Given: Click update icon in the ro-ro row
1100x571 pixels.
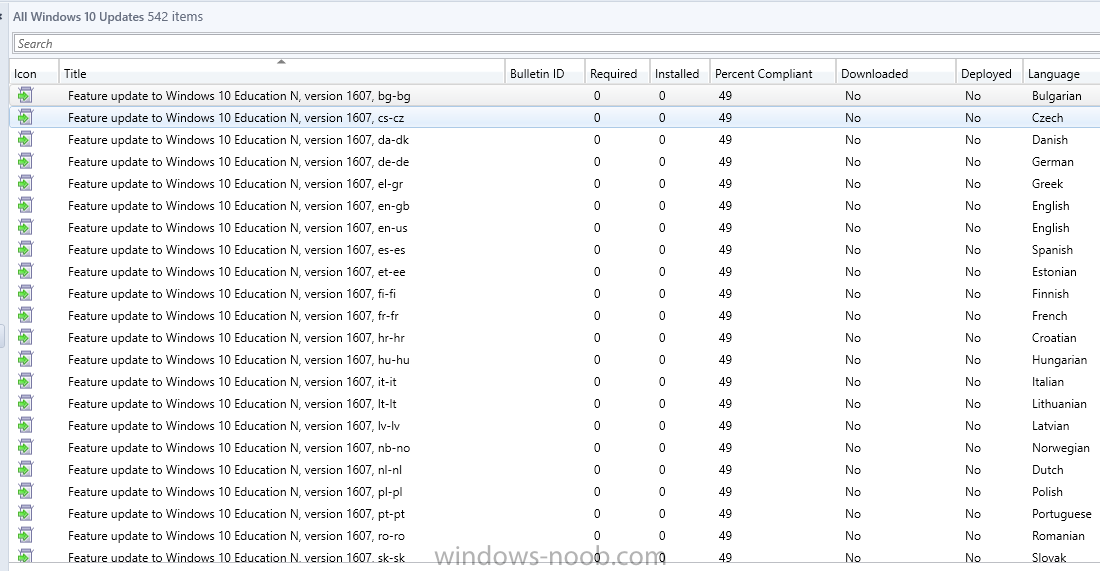Looking at the screenshot, I should click(25, 535).
